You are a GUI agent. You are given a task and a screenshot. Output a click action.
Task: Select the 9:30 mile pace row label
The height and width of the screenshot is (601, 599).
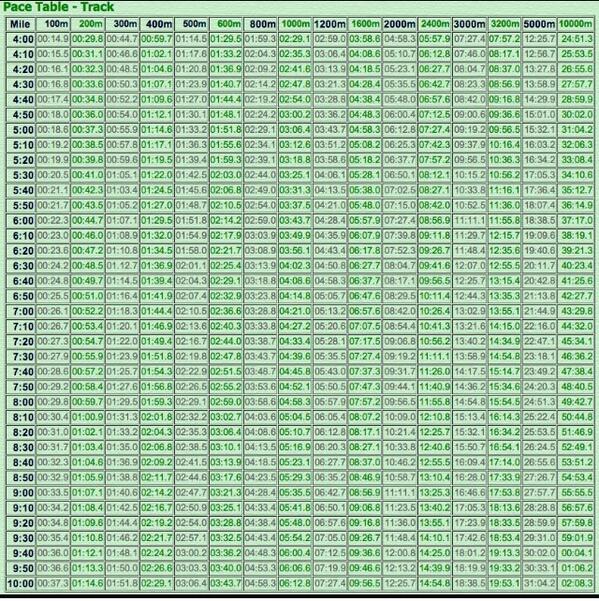pos(20,538)
